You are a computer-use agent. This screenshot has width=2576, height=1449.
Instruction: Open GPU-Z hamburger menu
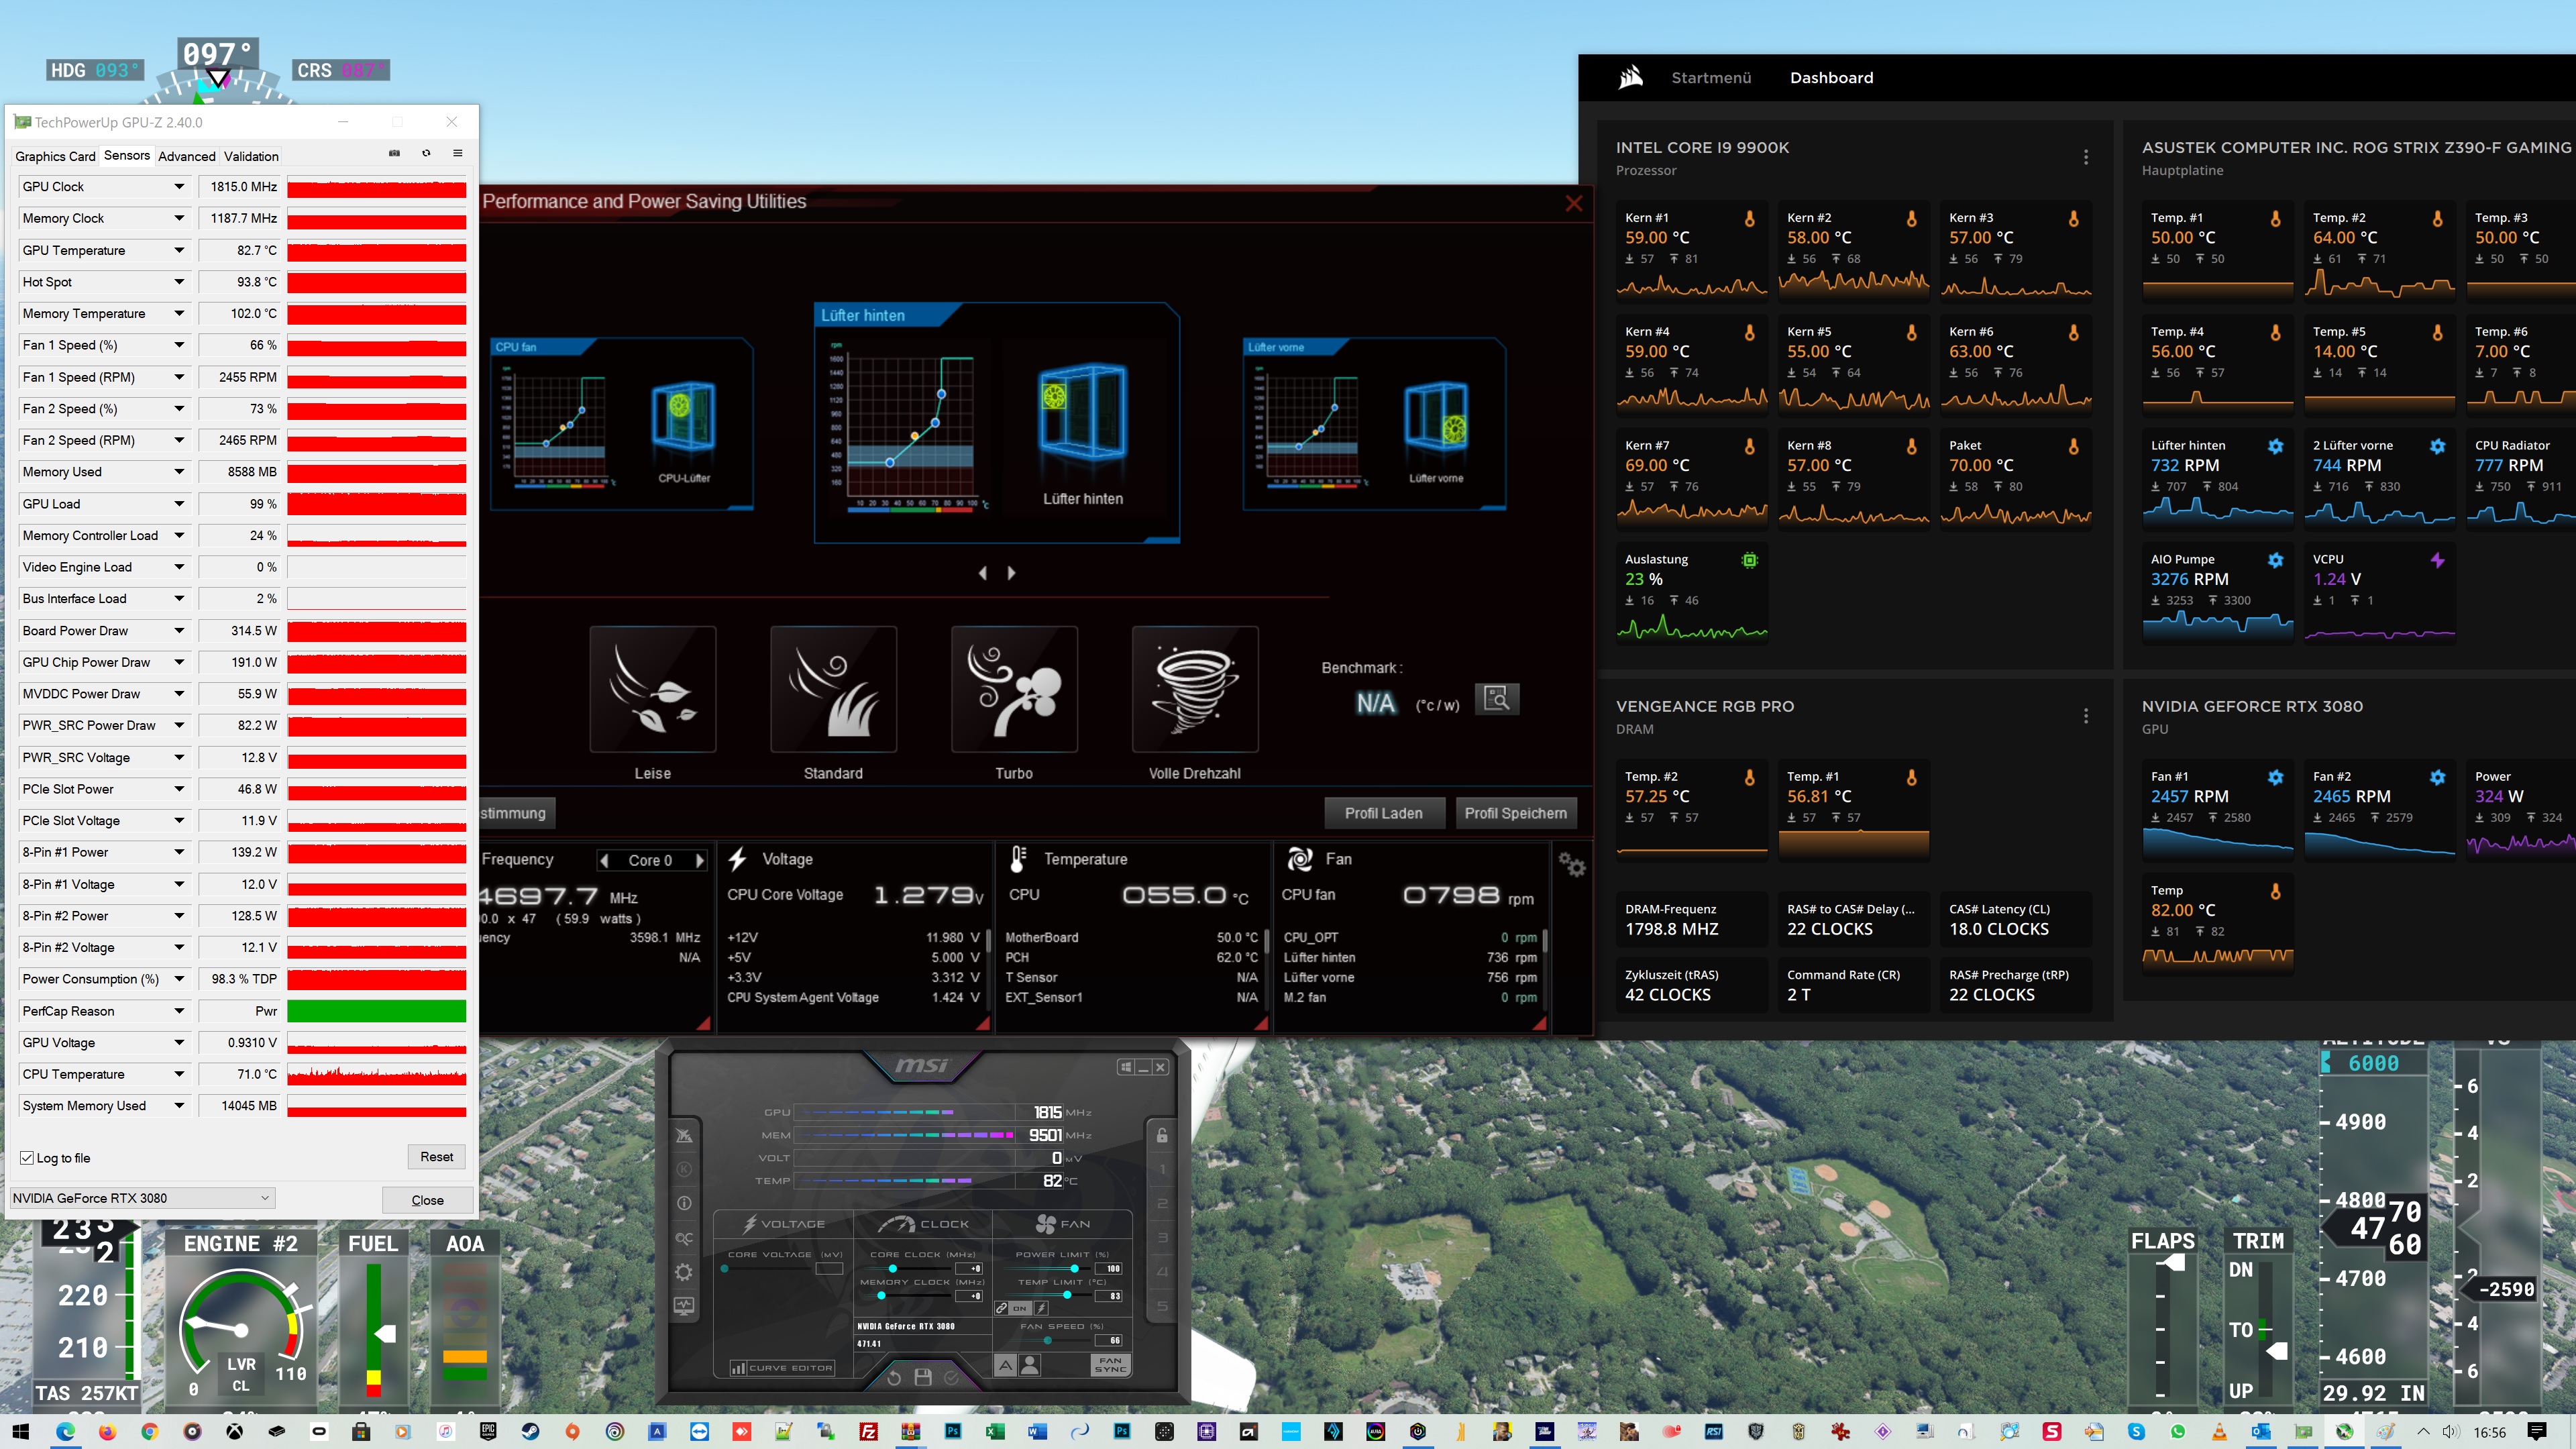[x=457, y=153]
